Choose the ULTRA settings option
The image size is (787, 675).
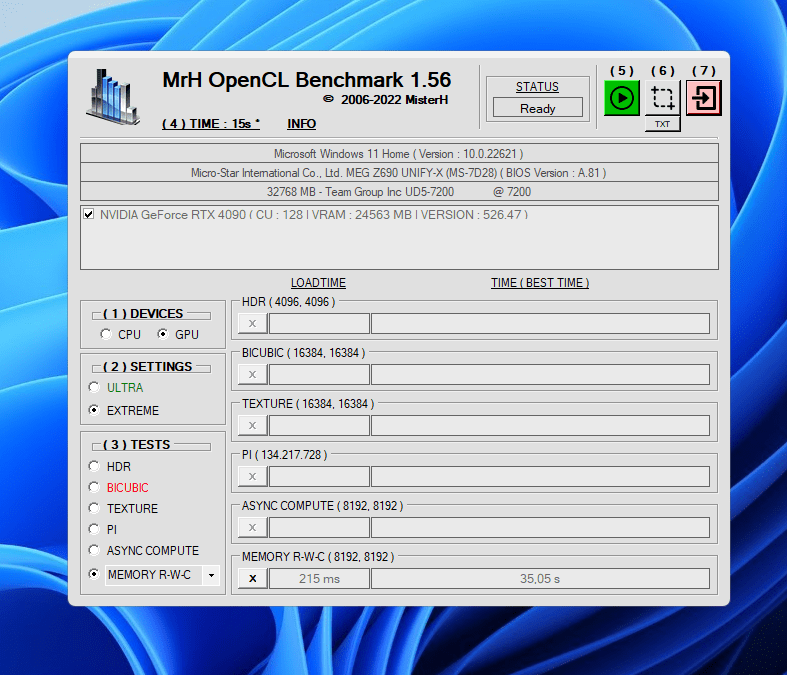tap(94, 387)
